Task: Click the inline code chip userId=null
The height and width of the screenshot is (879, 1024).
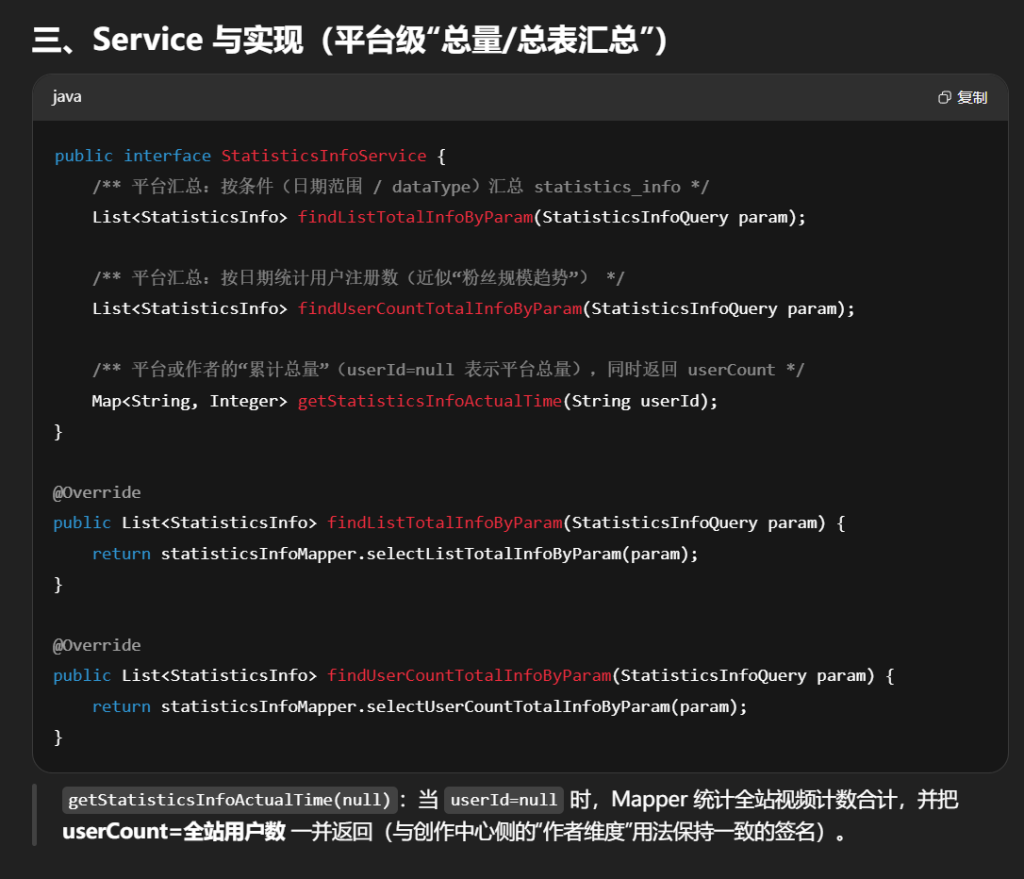Action: coord(503,800)
